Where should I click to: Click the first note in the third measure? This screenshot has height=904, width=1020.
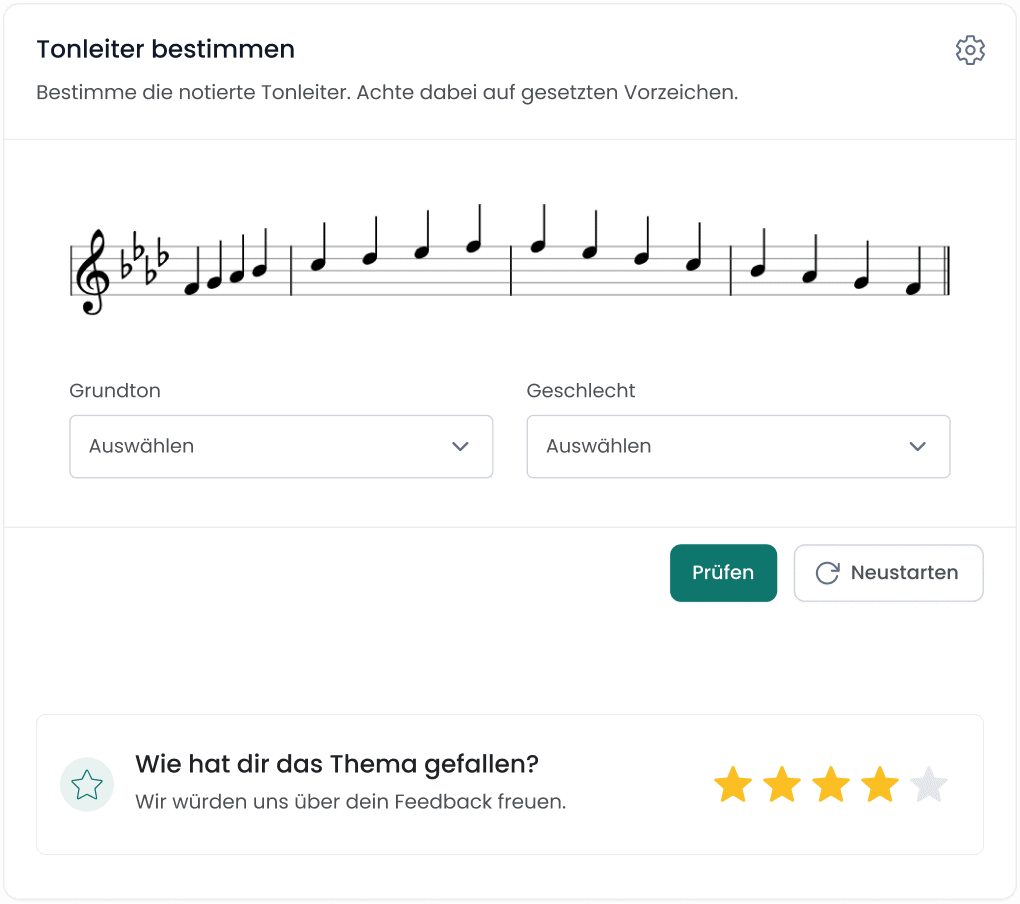point(538,244)
